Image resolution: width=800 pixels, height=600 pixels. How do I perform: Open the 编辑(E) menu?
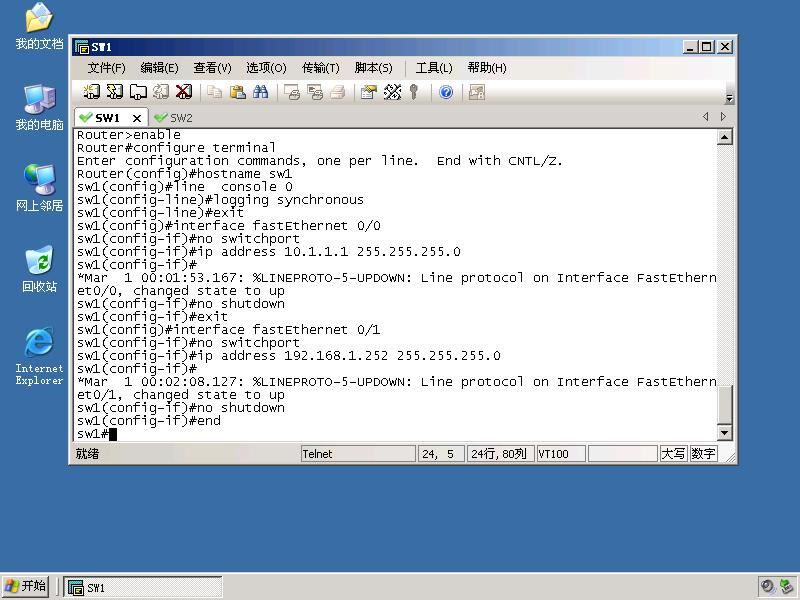[x=159, y=68]
